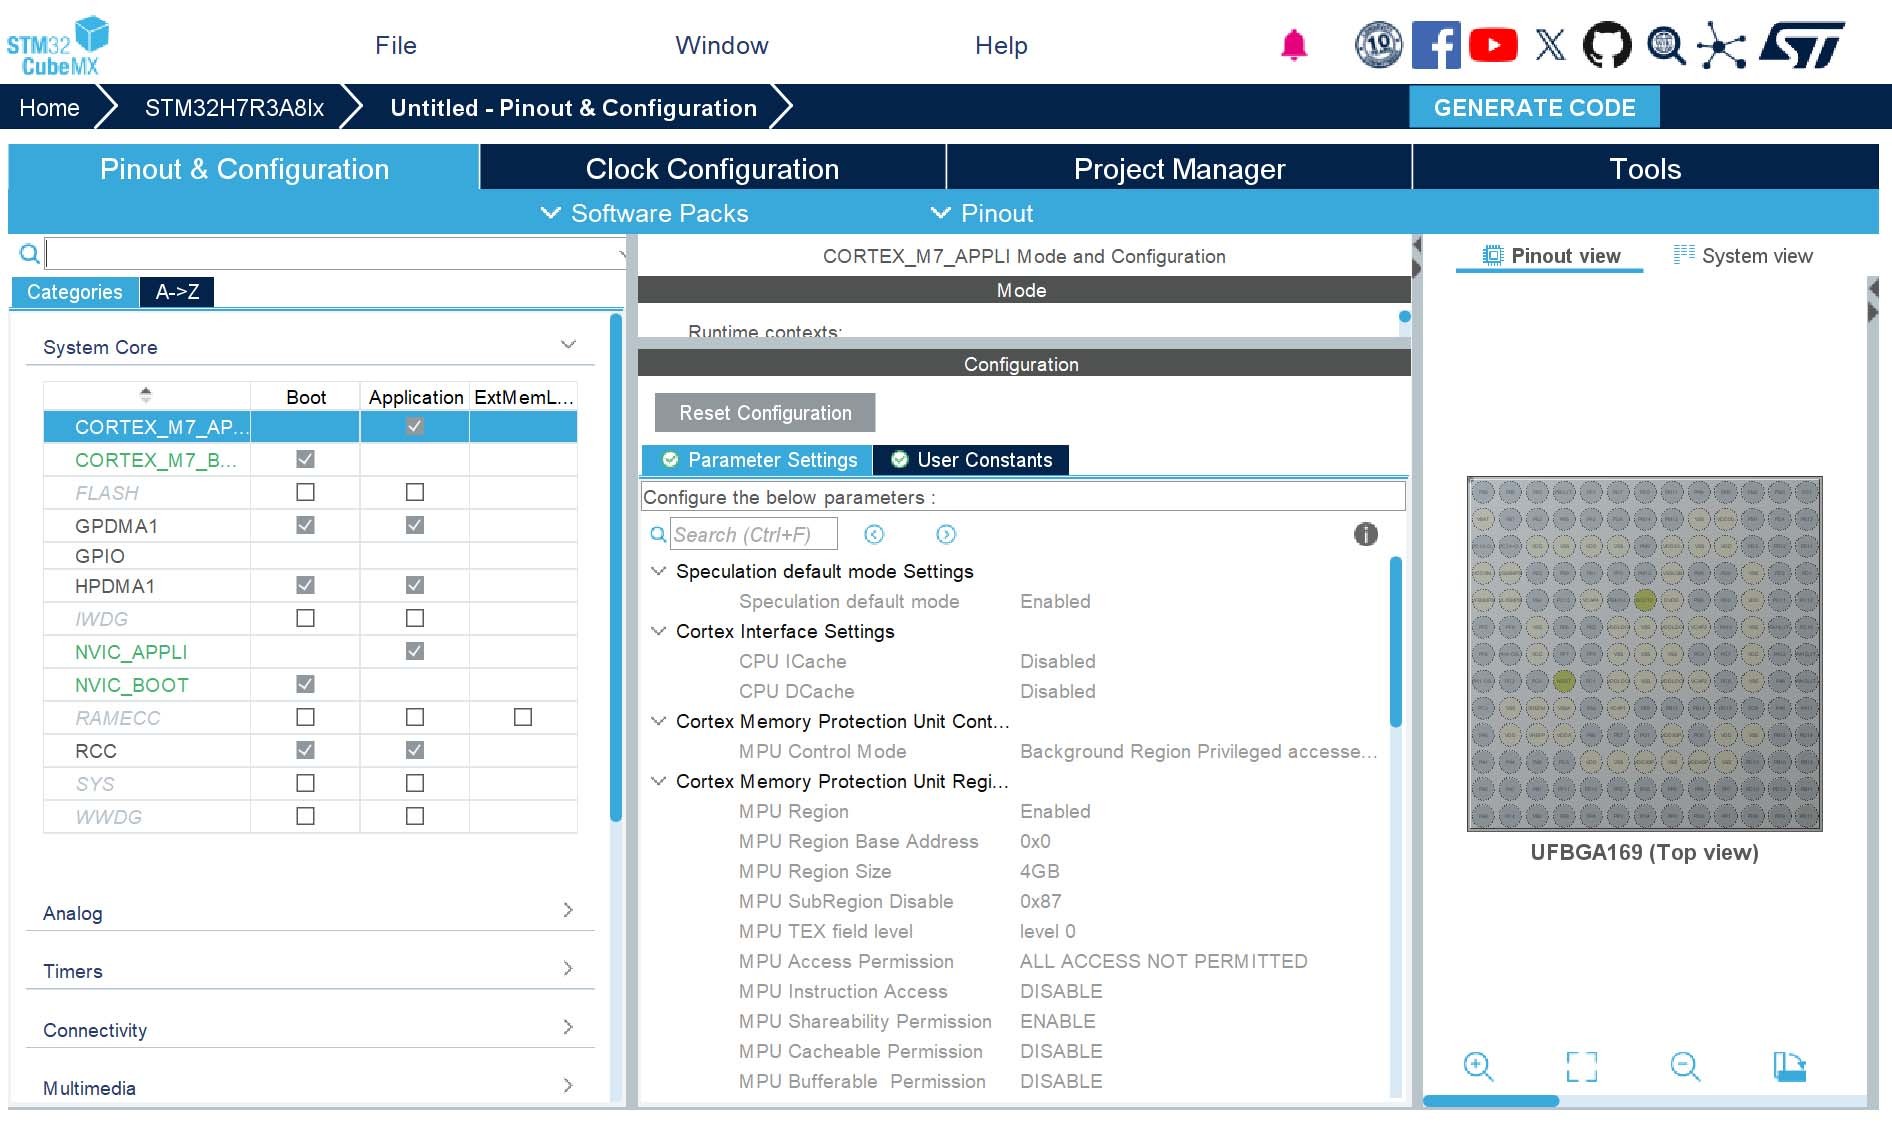
Task: Open the Pinout dropdown menu
Action: [982, 213]
